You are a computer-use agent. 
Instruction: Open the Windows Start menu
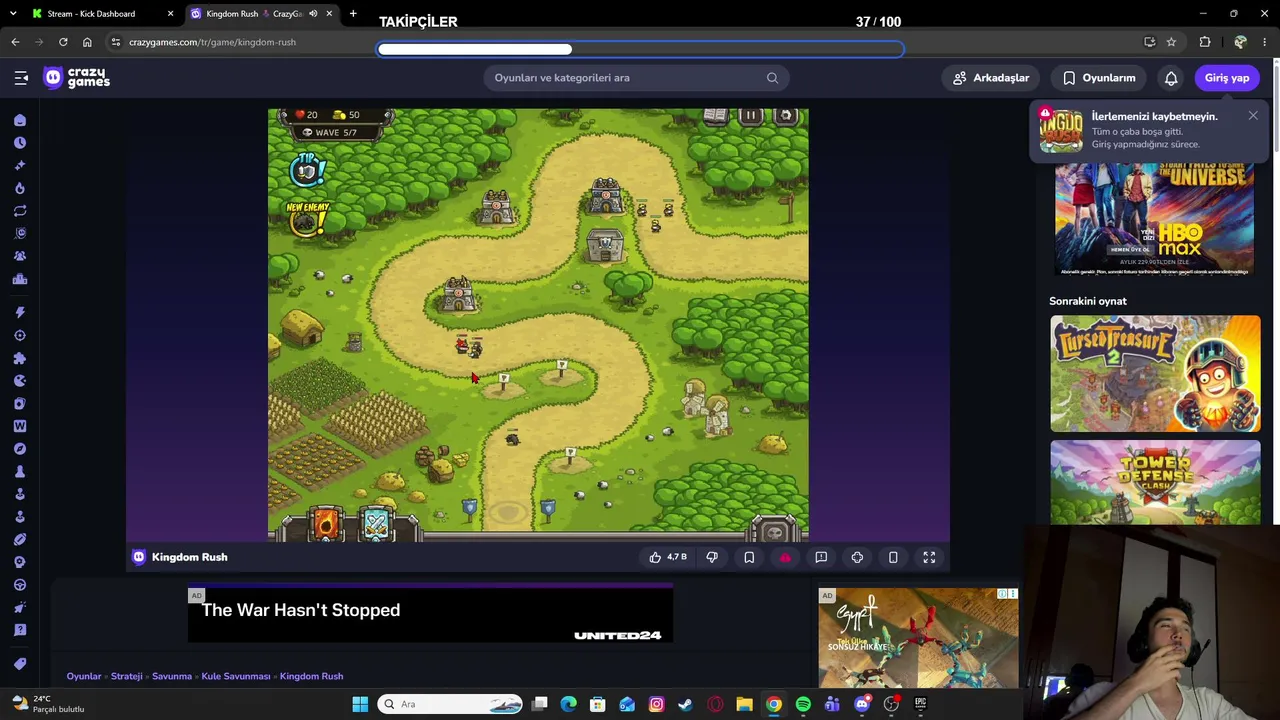point(360,704)
